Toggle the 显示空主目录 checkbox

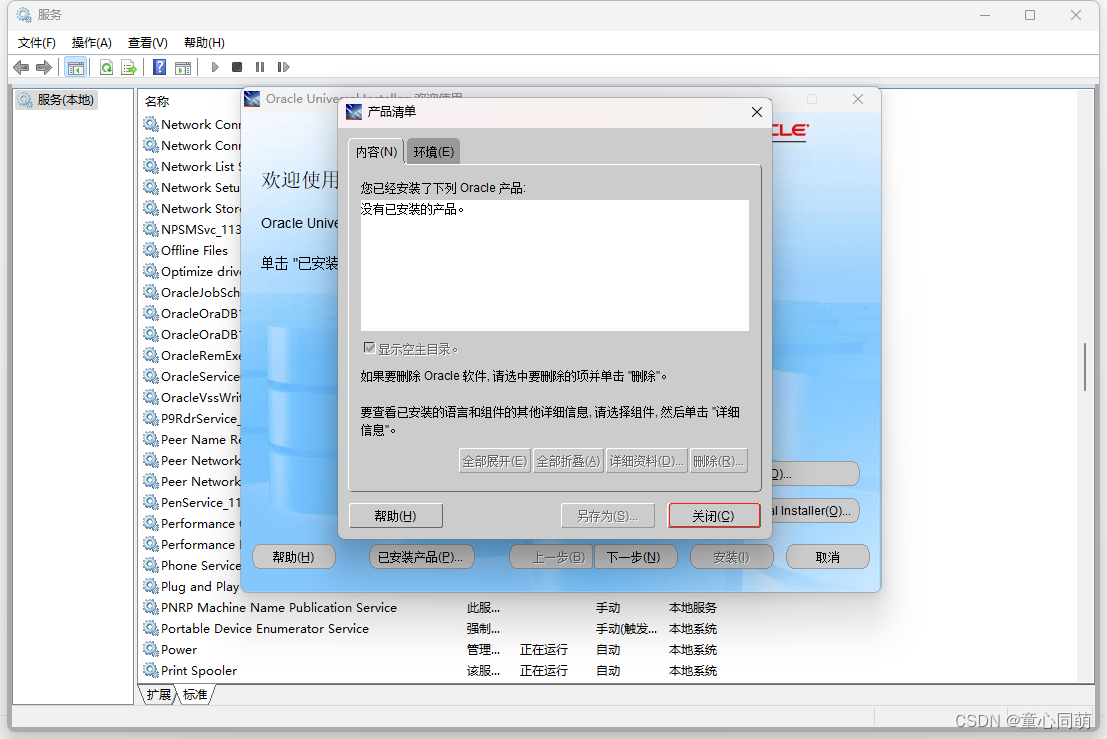point(369,347)
